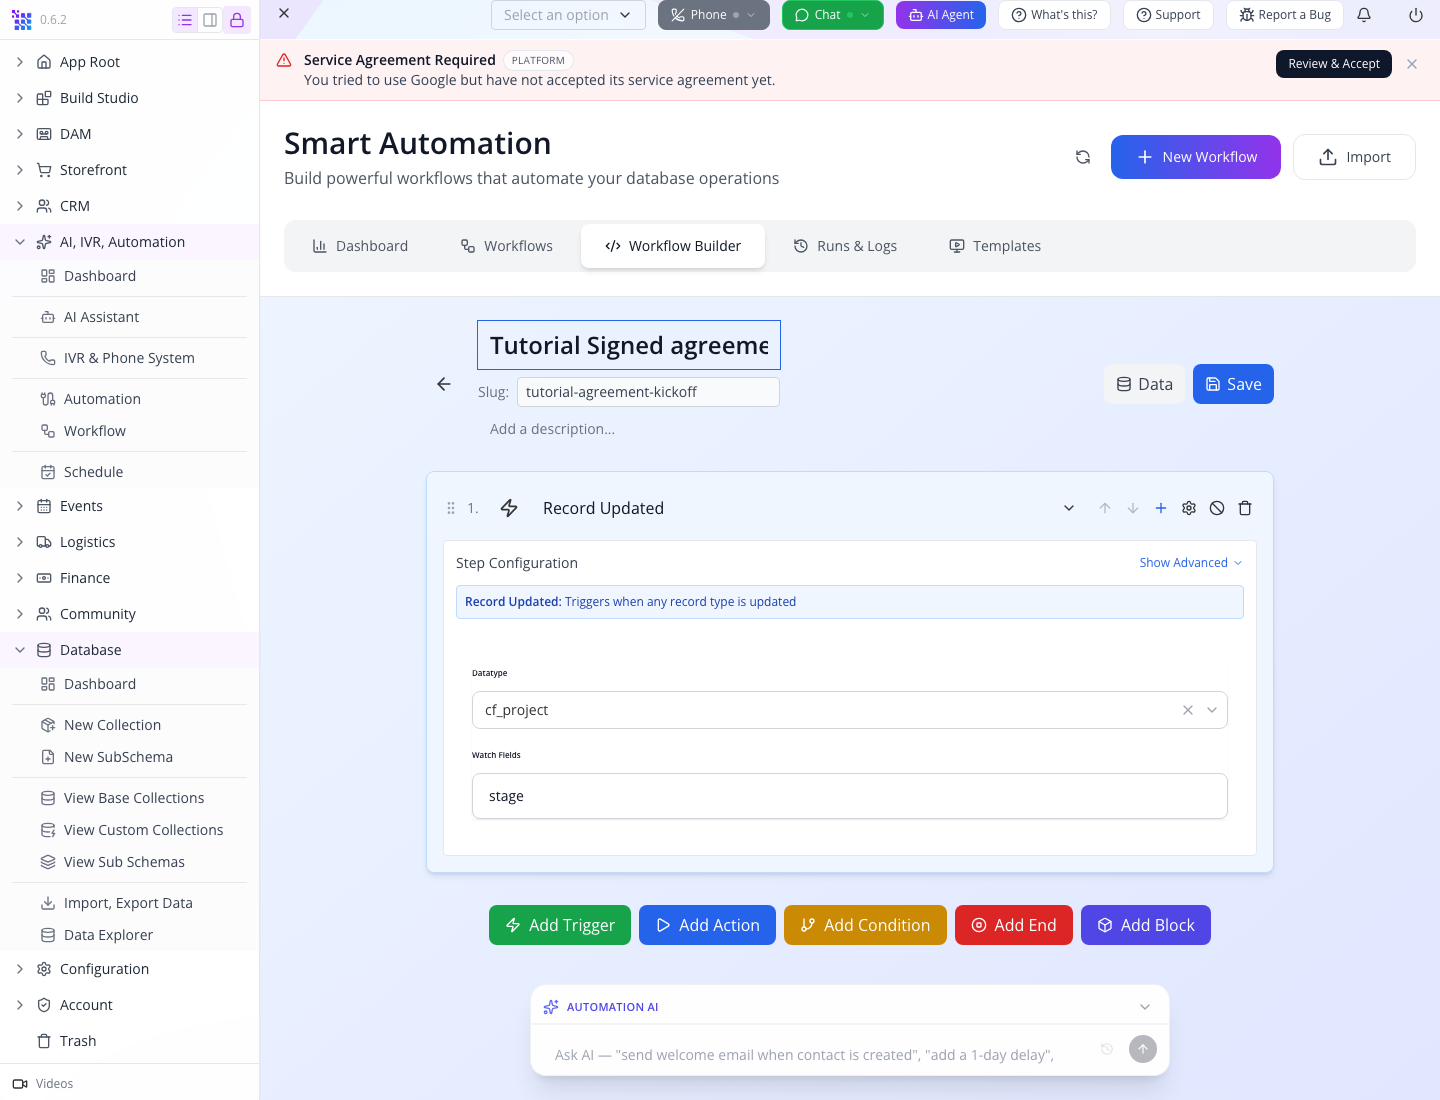1440x1100 pixels.
Task: Click the Add Trigger button
Action: click(560, 925)
